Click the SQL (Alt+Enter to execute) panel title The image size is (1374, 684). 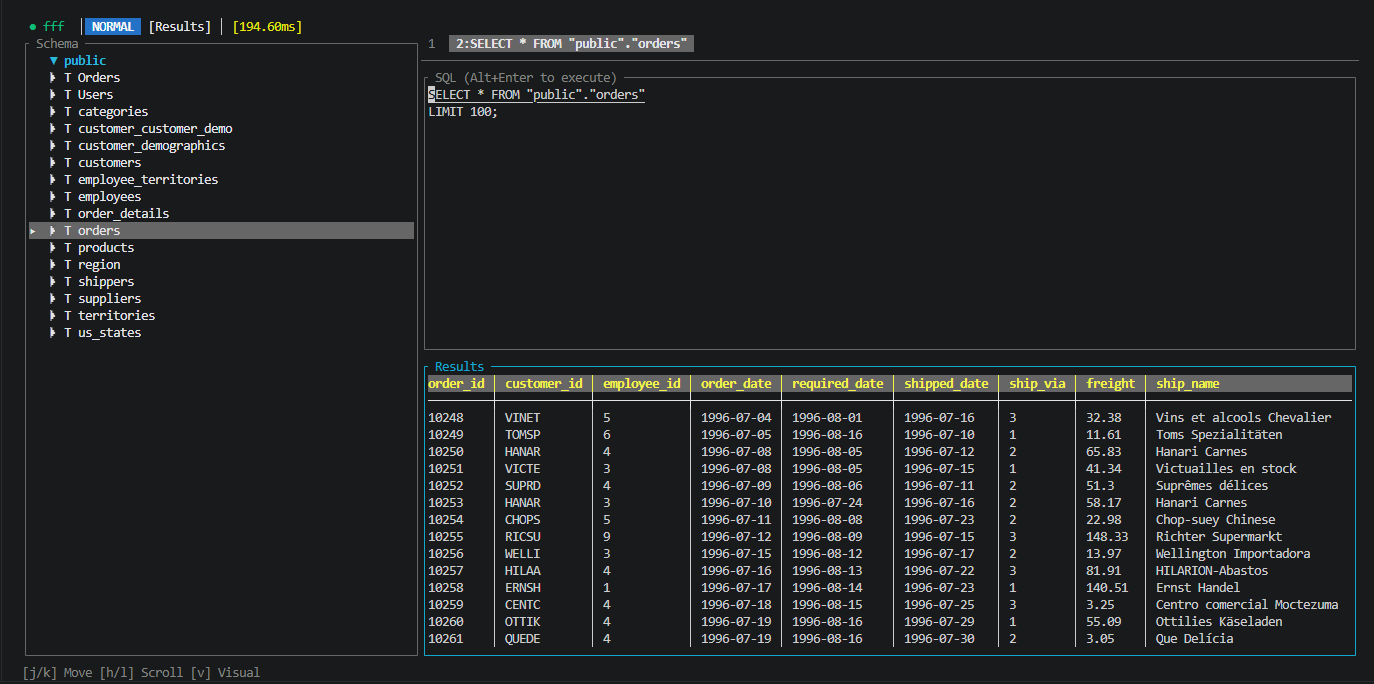click(x=526, y=78)
